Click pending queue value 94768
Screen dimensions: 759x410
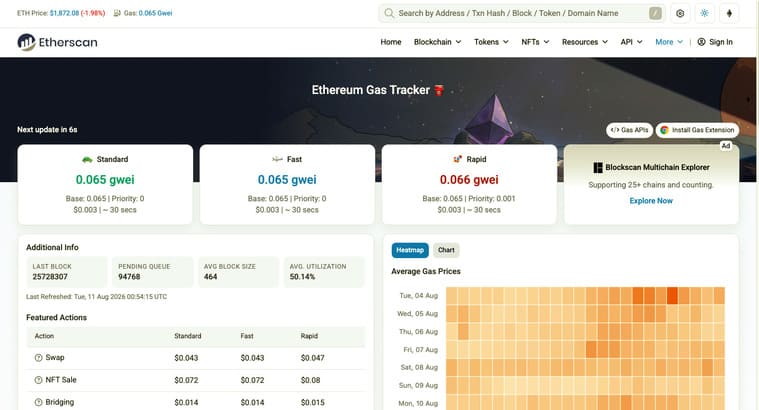[x=129, y=277]
